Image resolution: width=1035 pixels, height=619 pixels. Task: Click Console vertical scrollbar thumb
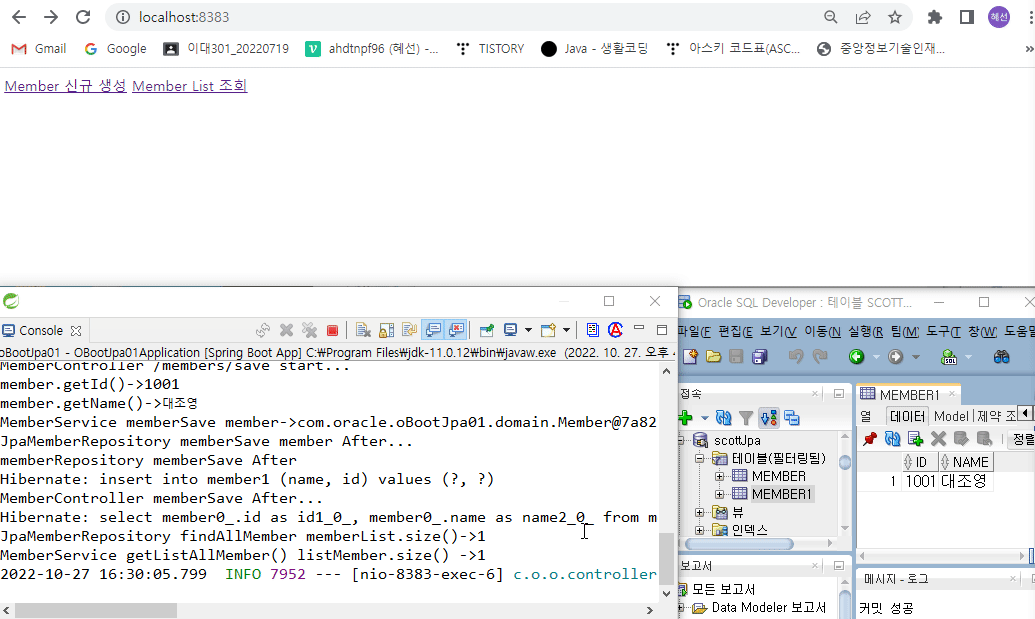(667, 558)
